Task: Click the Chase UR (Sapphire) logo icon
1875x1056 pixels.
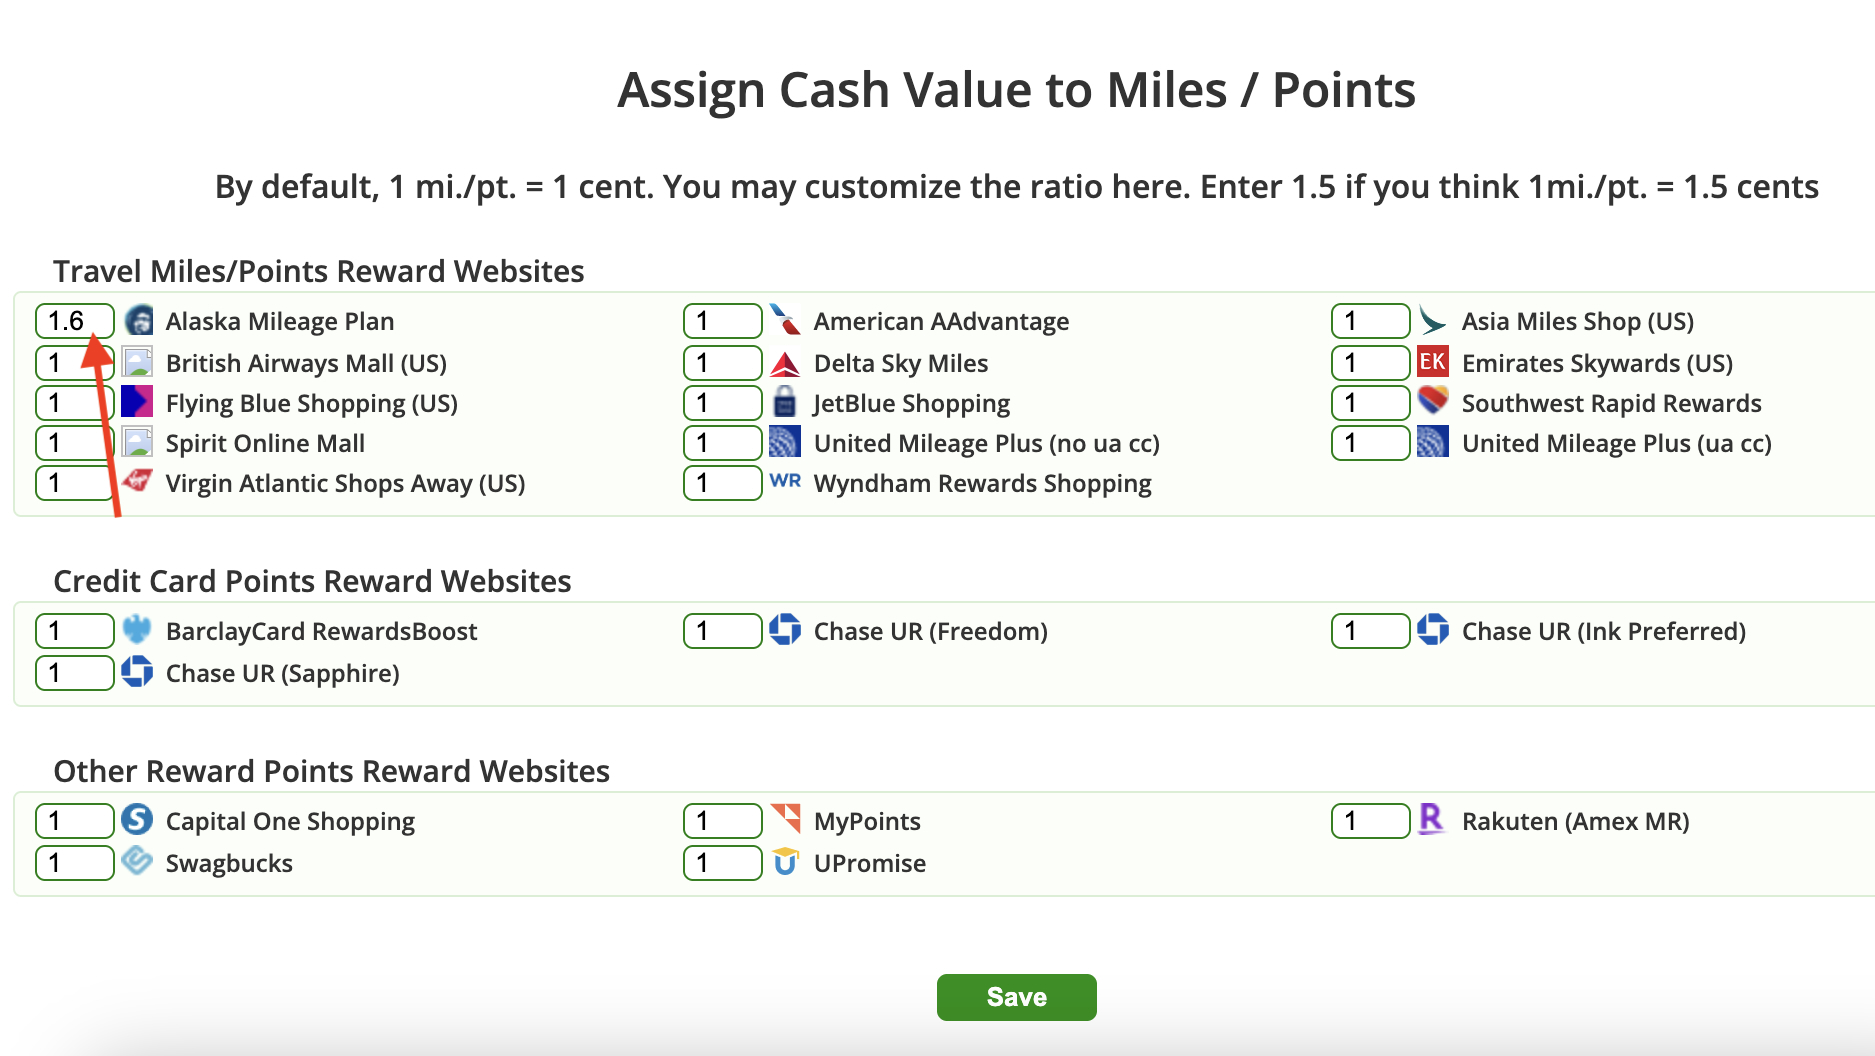Action: pos(137,671)
